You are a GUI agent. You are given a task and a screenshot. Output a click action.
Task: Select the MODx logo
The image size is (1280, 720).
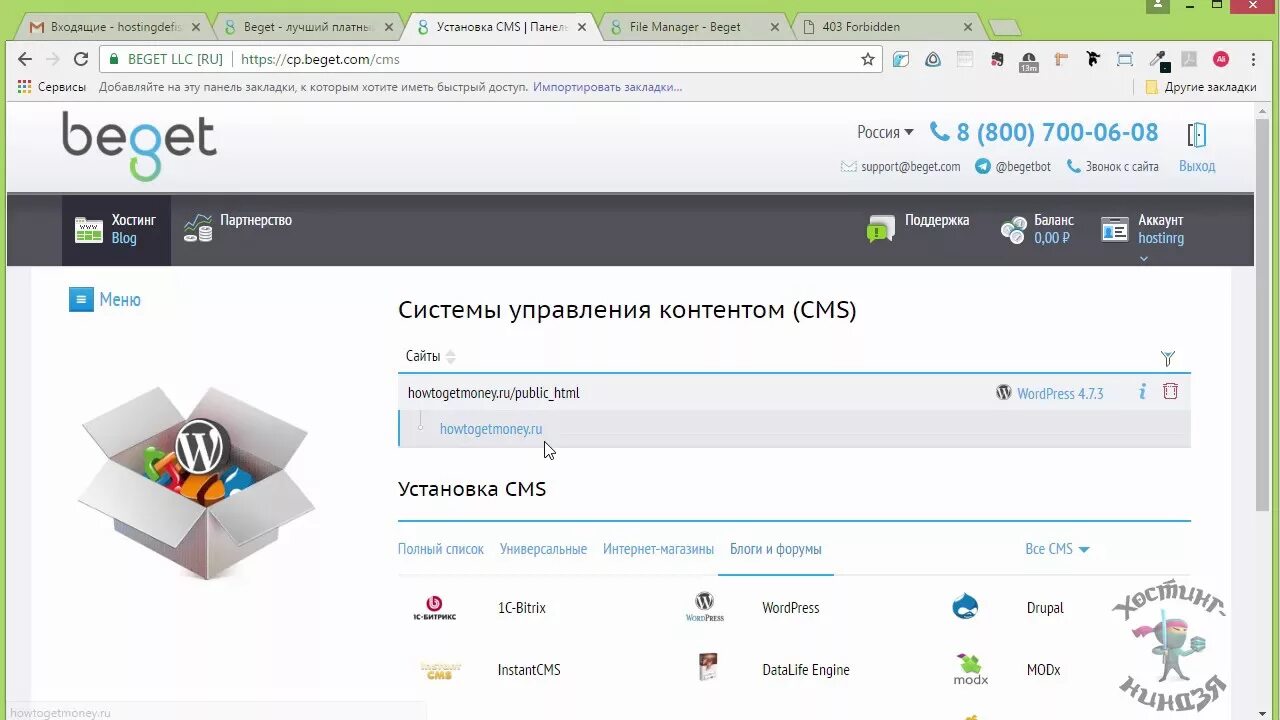tap(970, 669)
